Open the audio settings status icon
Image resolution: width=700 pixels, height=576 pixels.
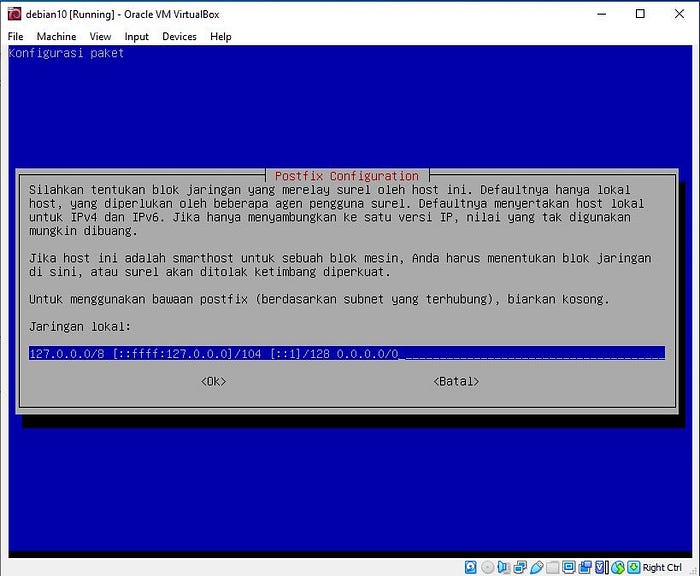point(504,568)
